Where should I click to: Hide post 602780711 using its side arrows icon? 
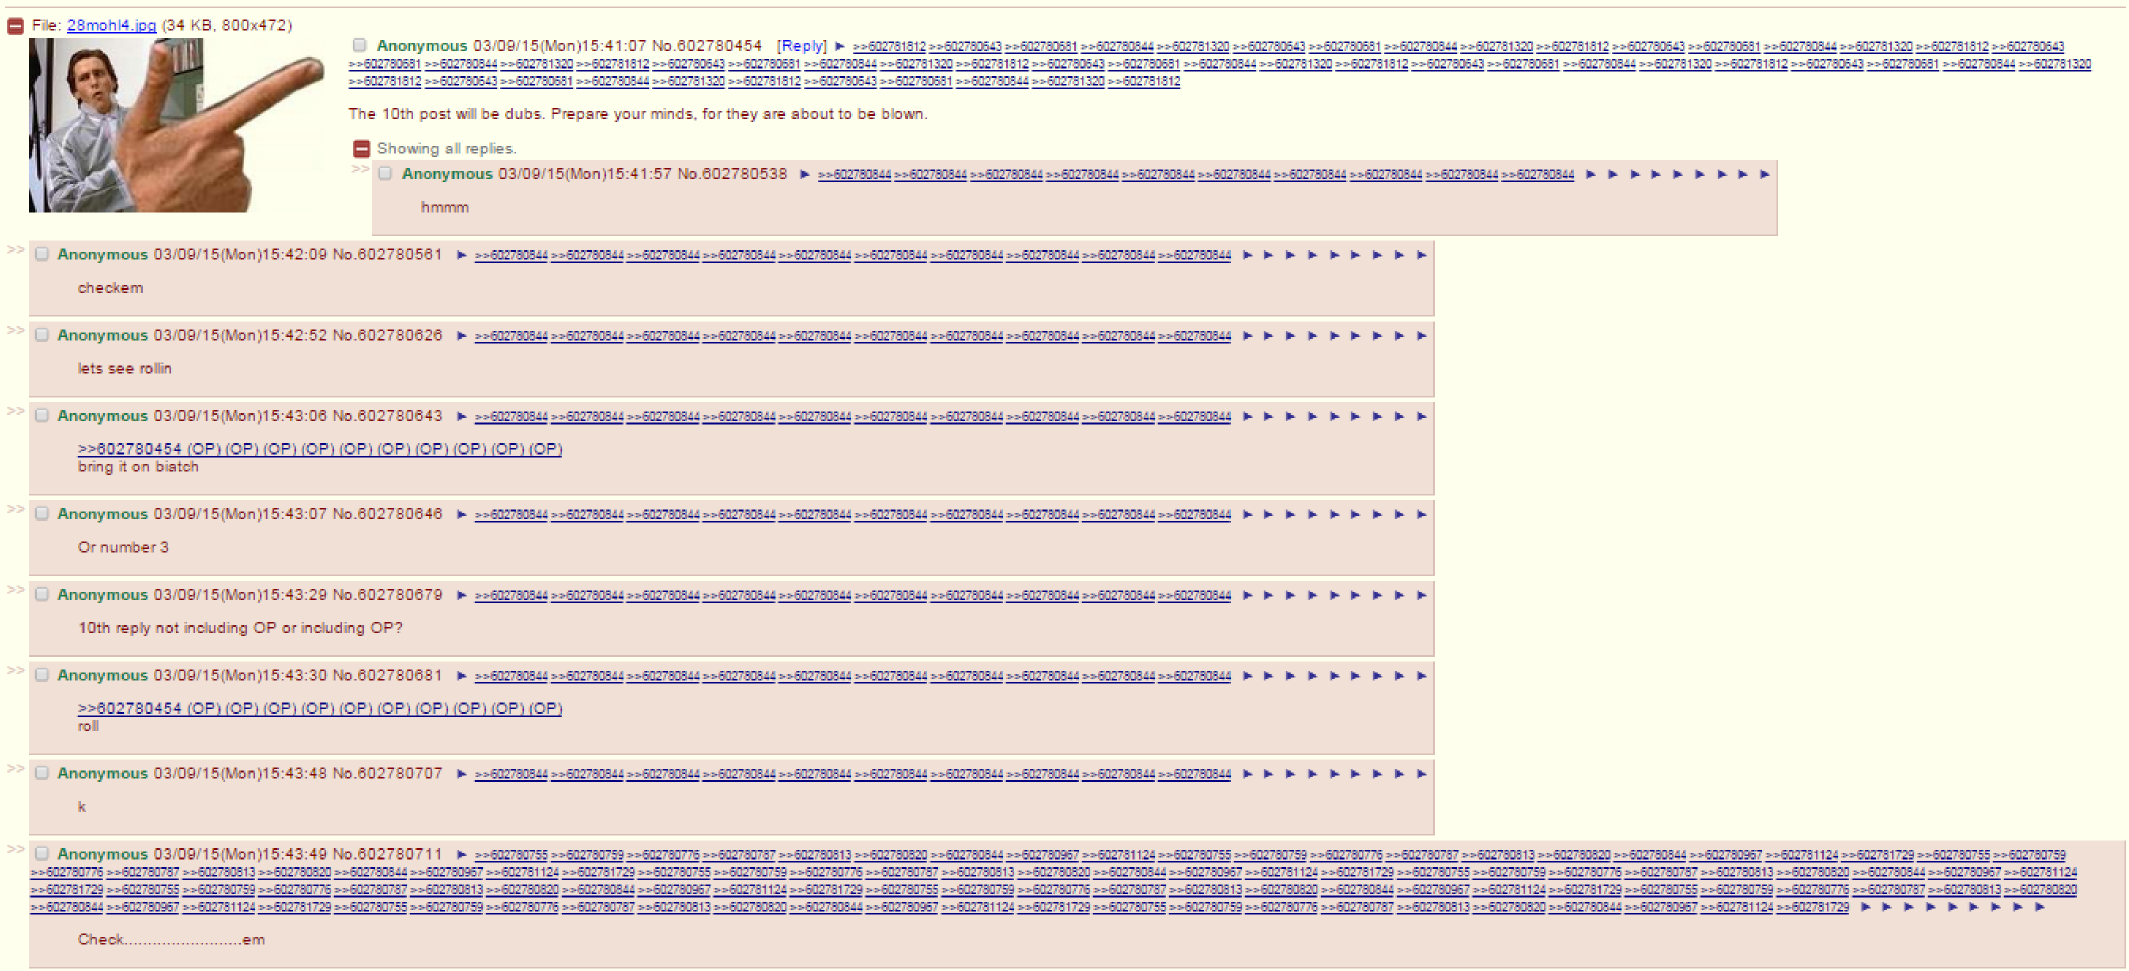click(15, 850)
